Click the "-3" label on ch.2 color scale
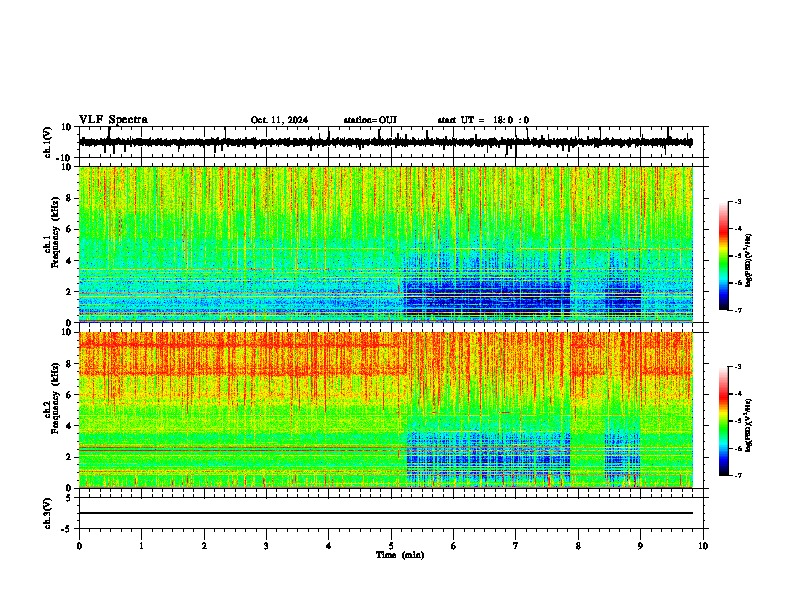This screenshot has height=612, width=792. point(737,367)
